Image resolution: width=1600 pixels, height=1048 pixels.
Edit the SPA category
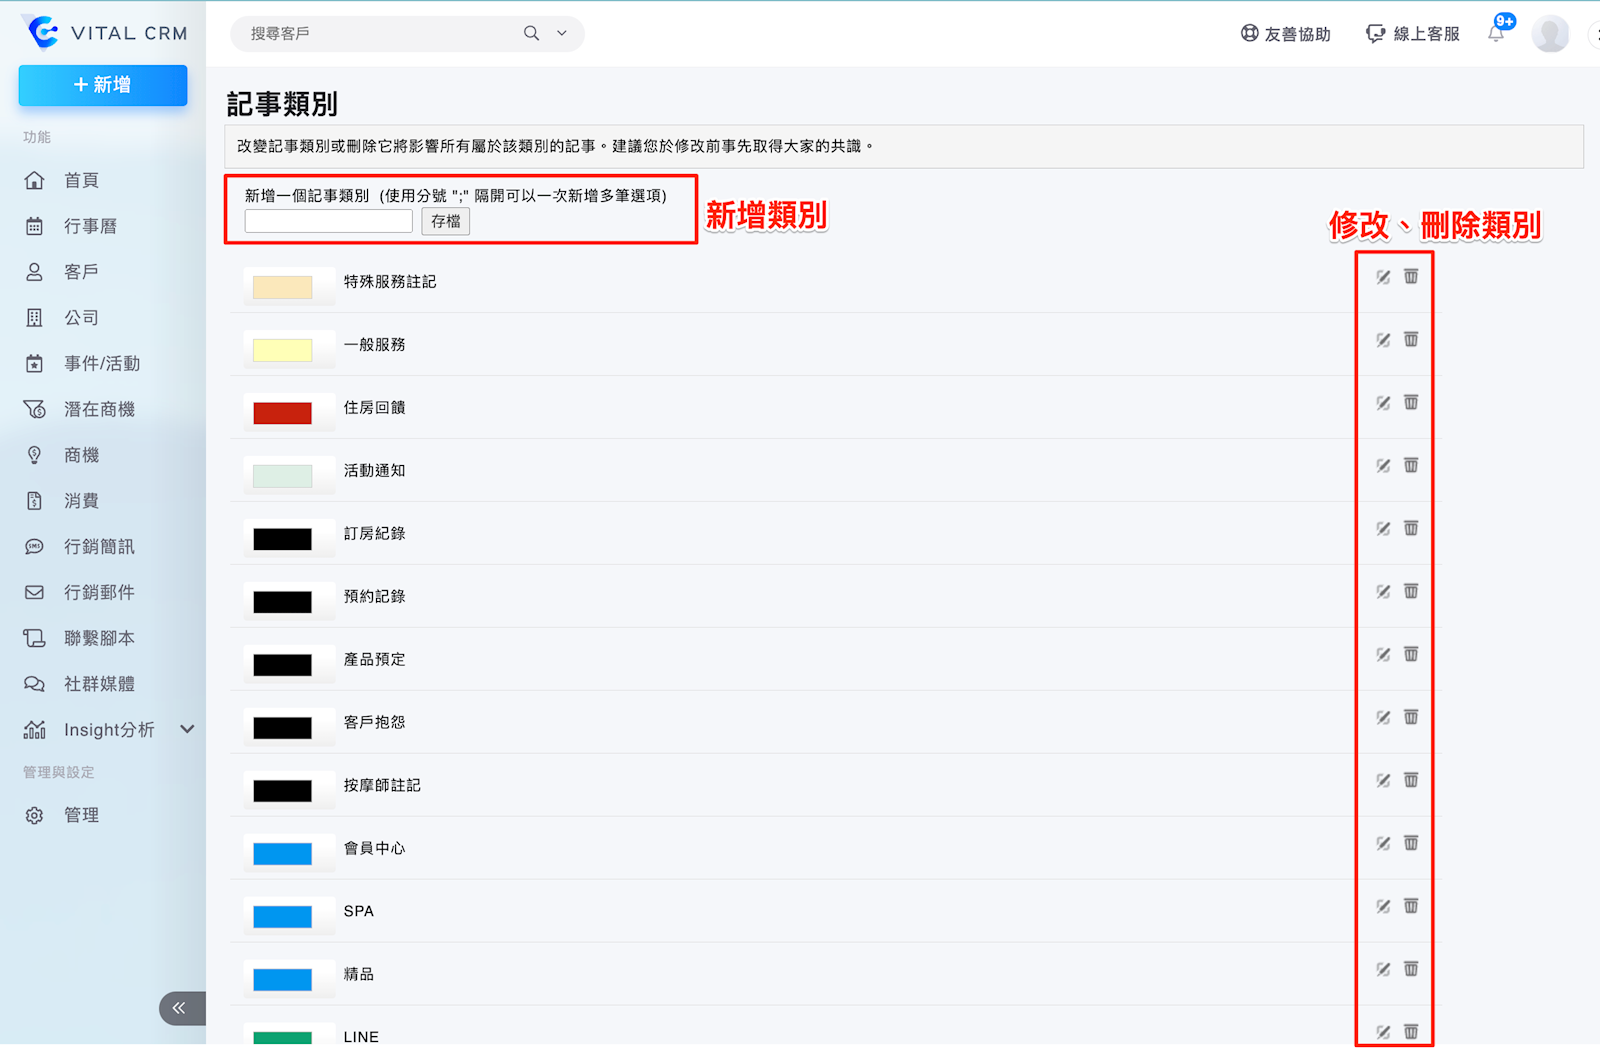(1383, 907)
